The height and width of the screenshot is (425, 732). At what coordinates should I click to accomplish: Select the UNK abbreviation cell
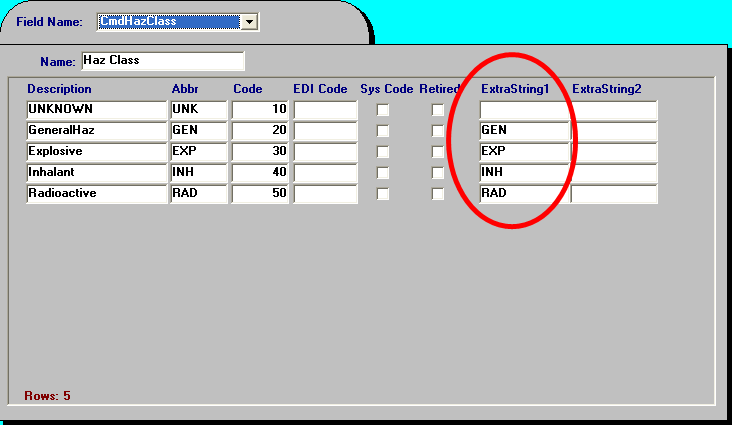tap(199, 110)
